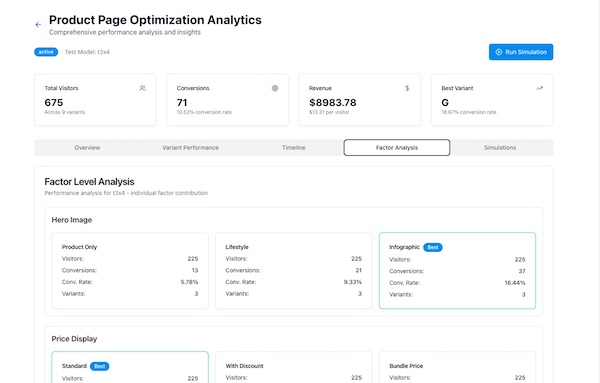The height and width of the screenshot is (383, 600).
Task: Click the visitors icon in Total Visitors card
Action: [142, 88]
